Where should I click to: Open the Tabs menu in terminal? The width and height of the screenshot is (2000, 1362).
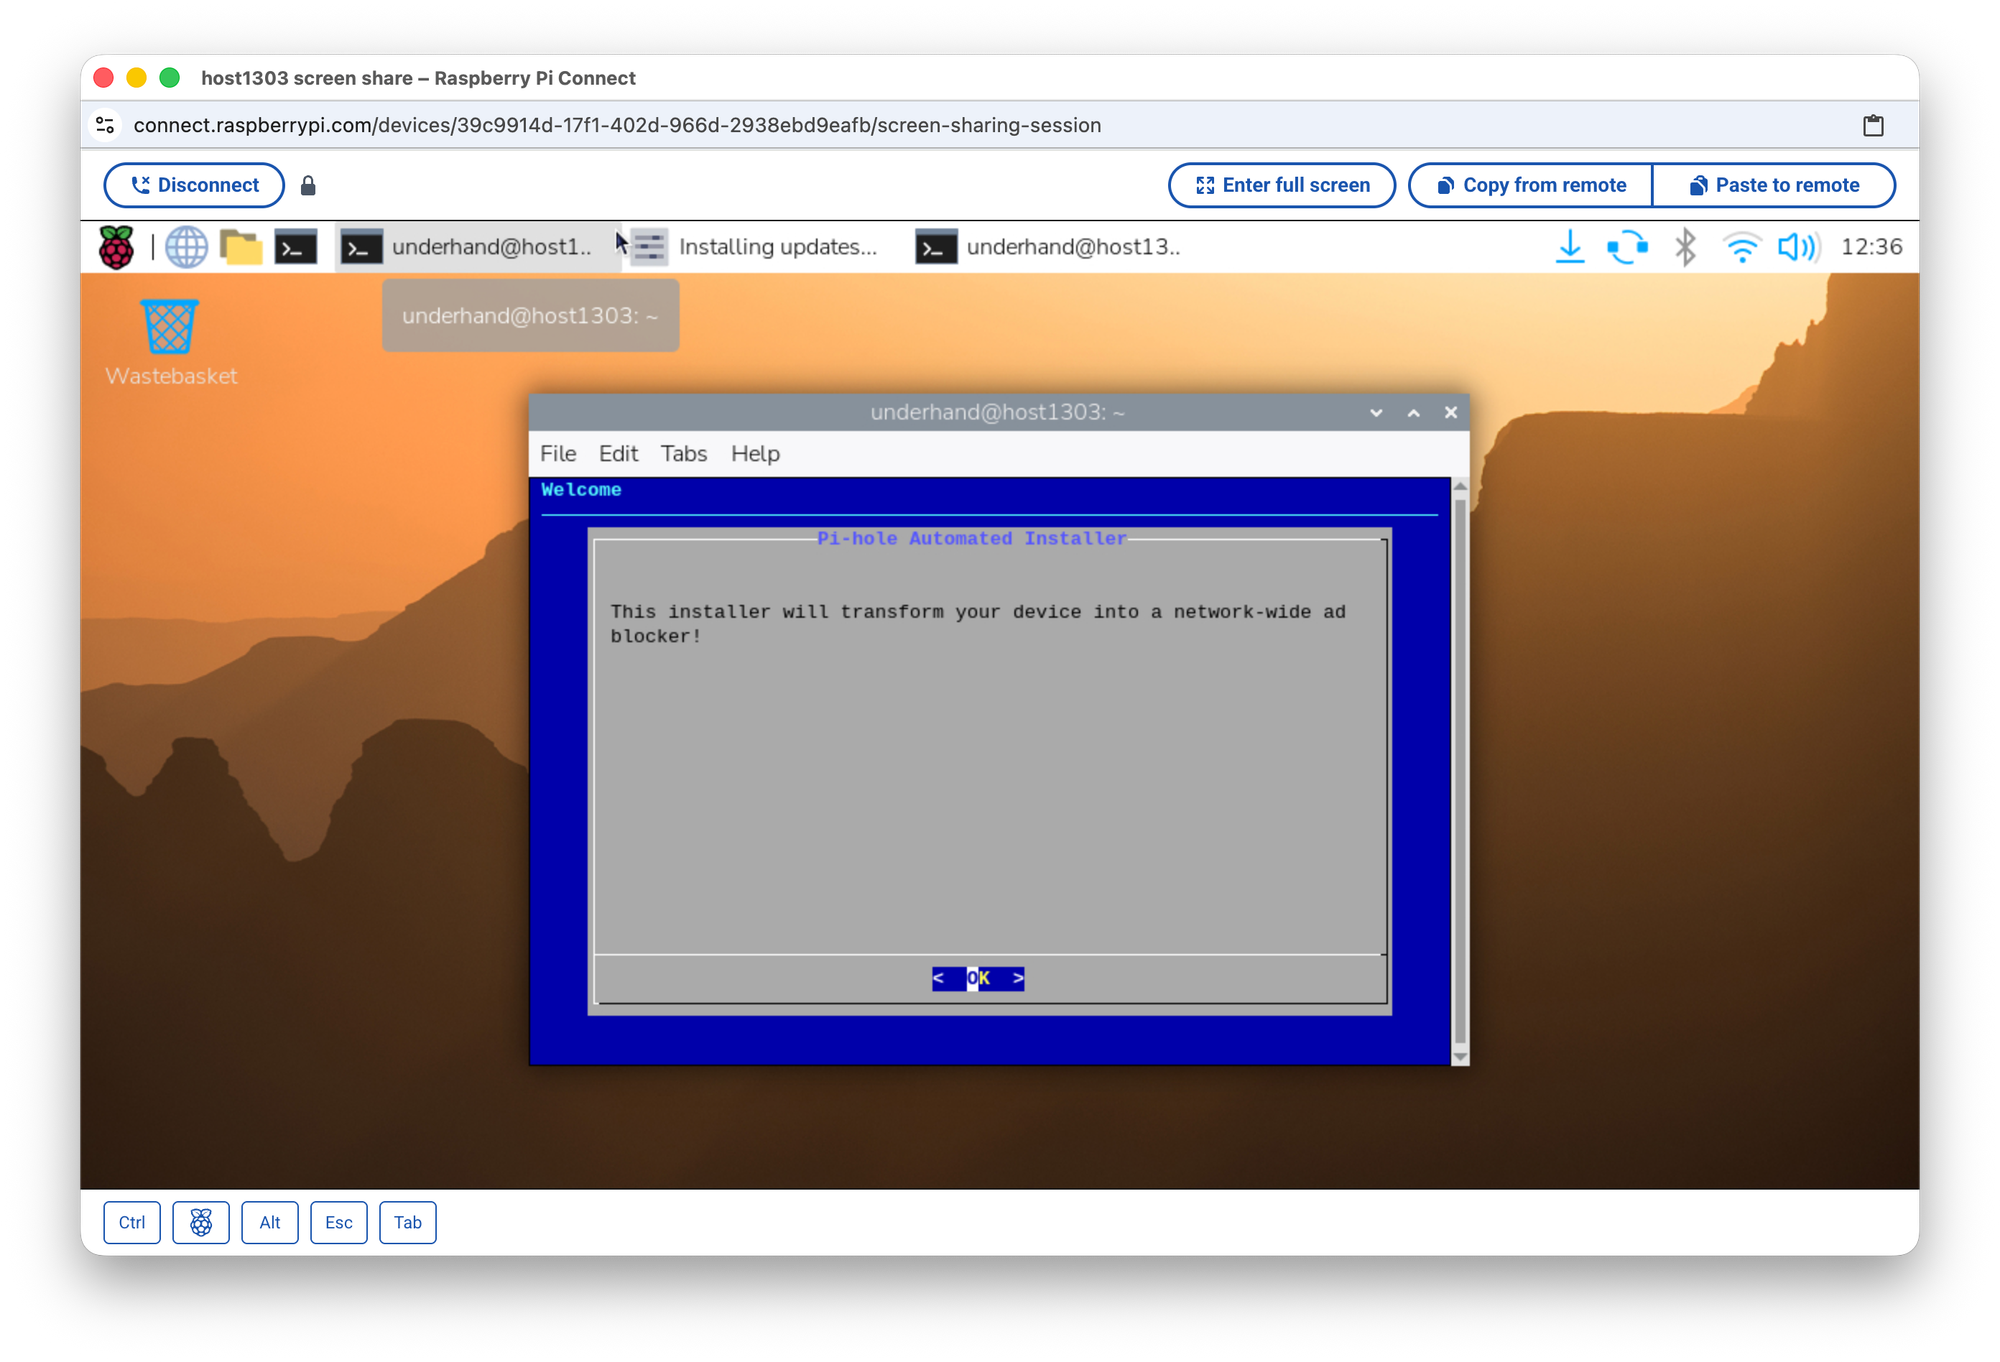[x=684, y=454]
